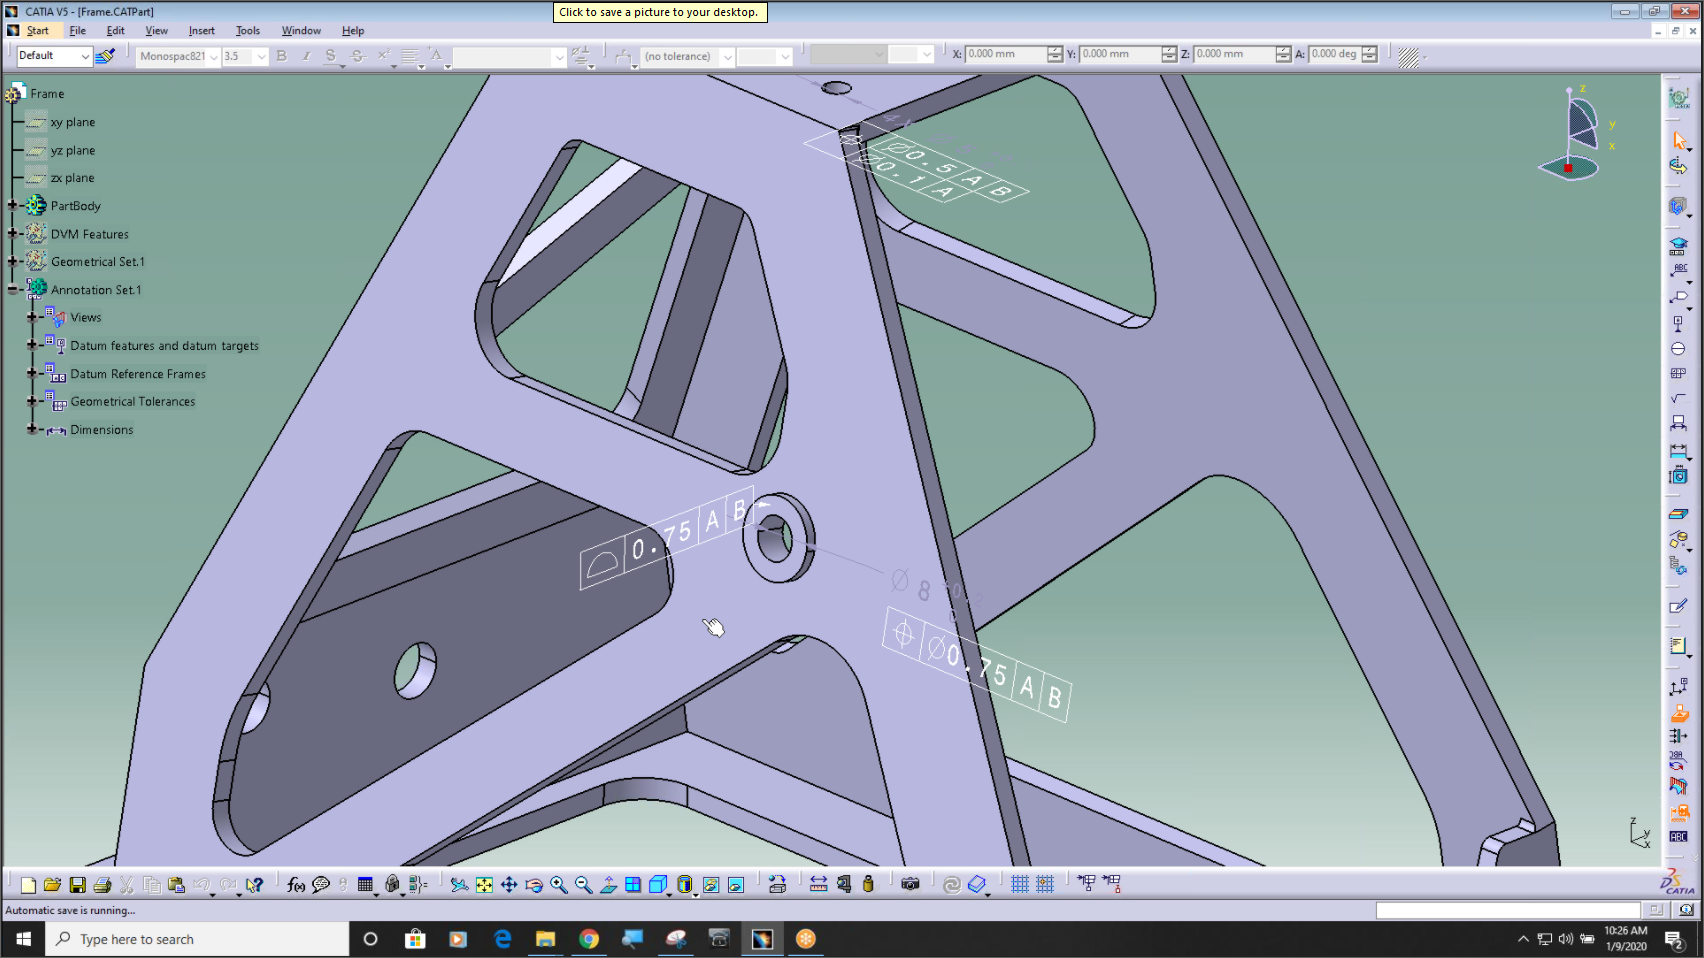Take a capture with the camera icon

pyautogui.click(x=911, y=884)
